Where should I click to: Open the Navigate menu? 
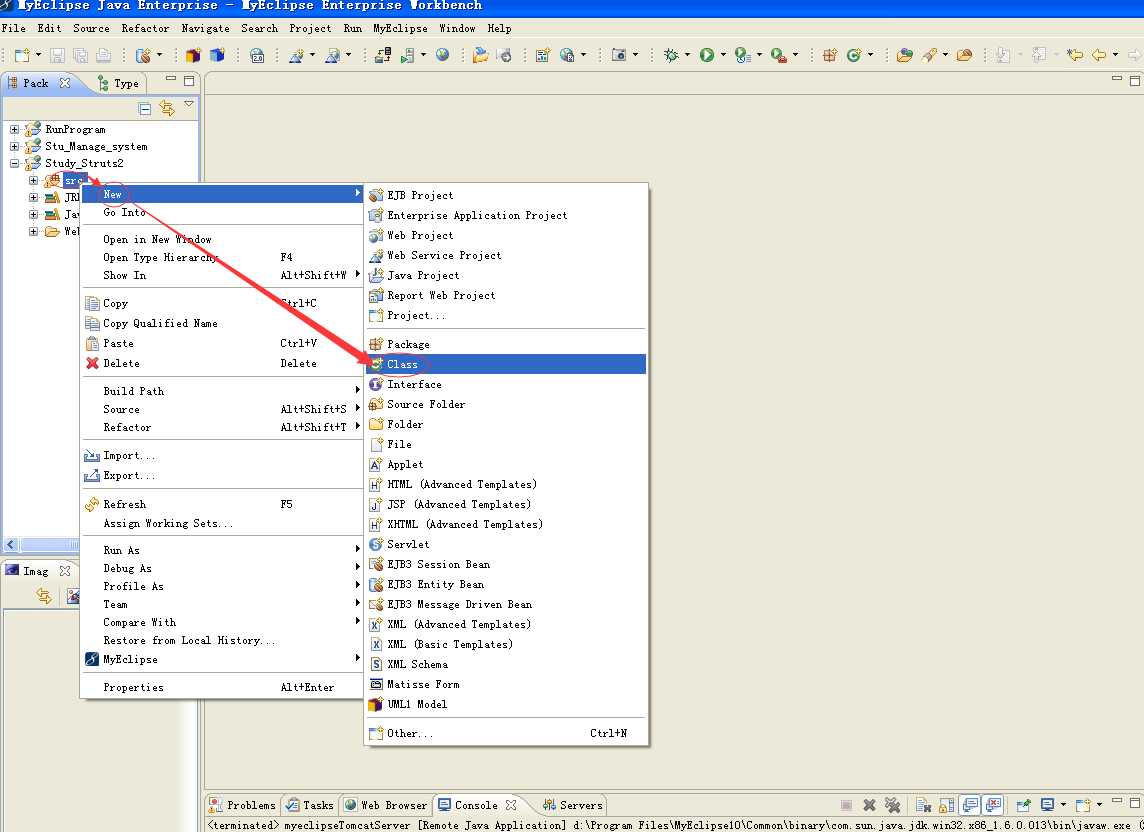click(205, 28)
